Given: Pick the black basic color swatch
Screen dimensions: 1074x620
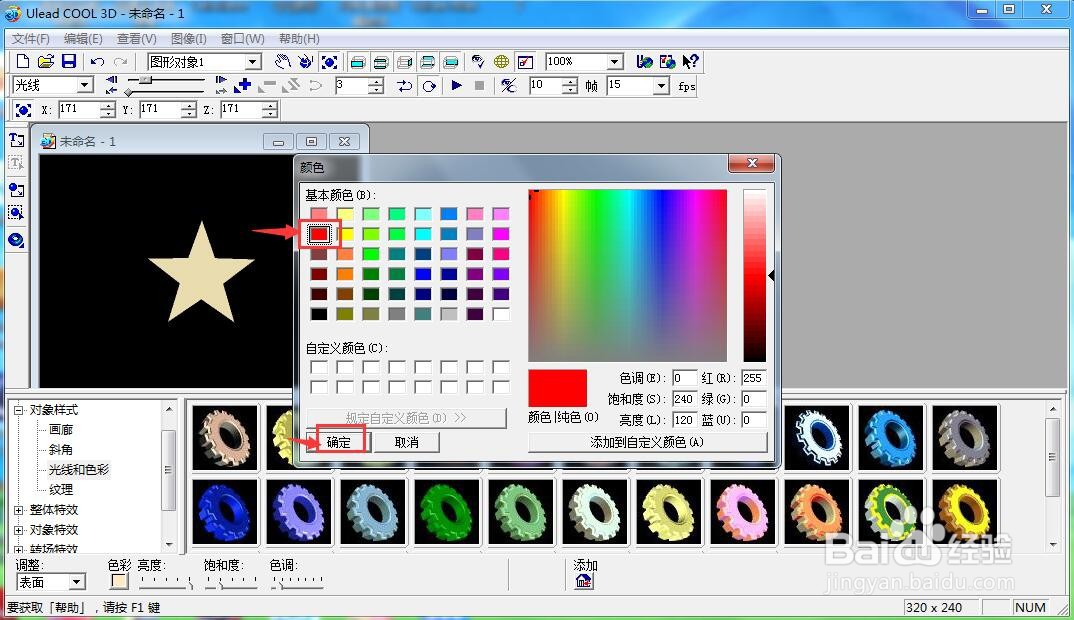Looking at the screenshot, I should [319, 314].
